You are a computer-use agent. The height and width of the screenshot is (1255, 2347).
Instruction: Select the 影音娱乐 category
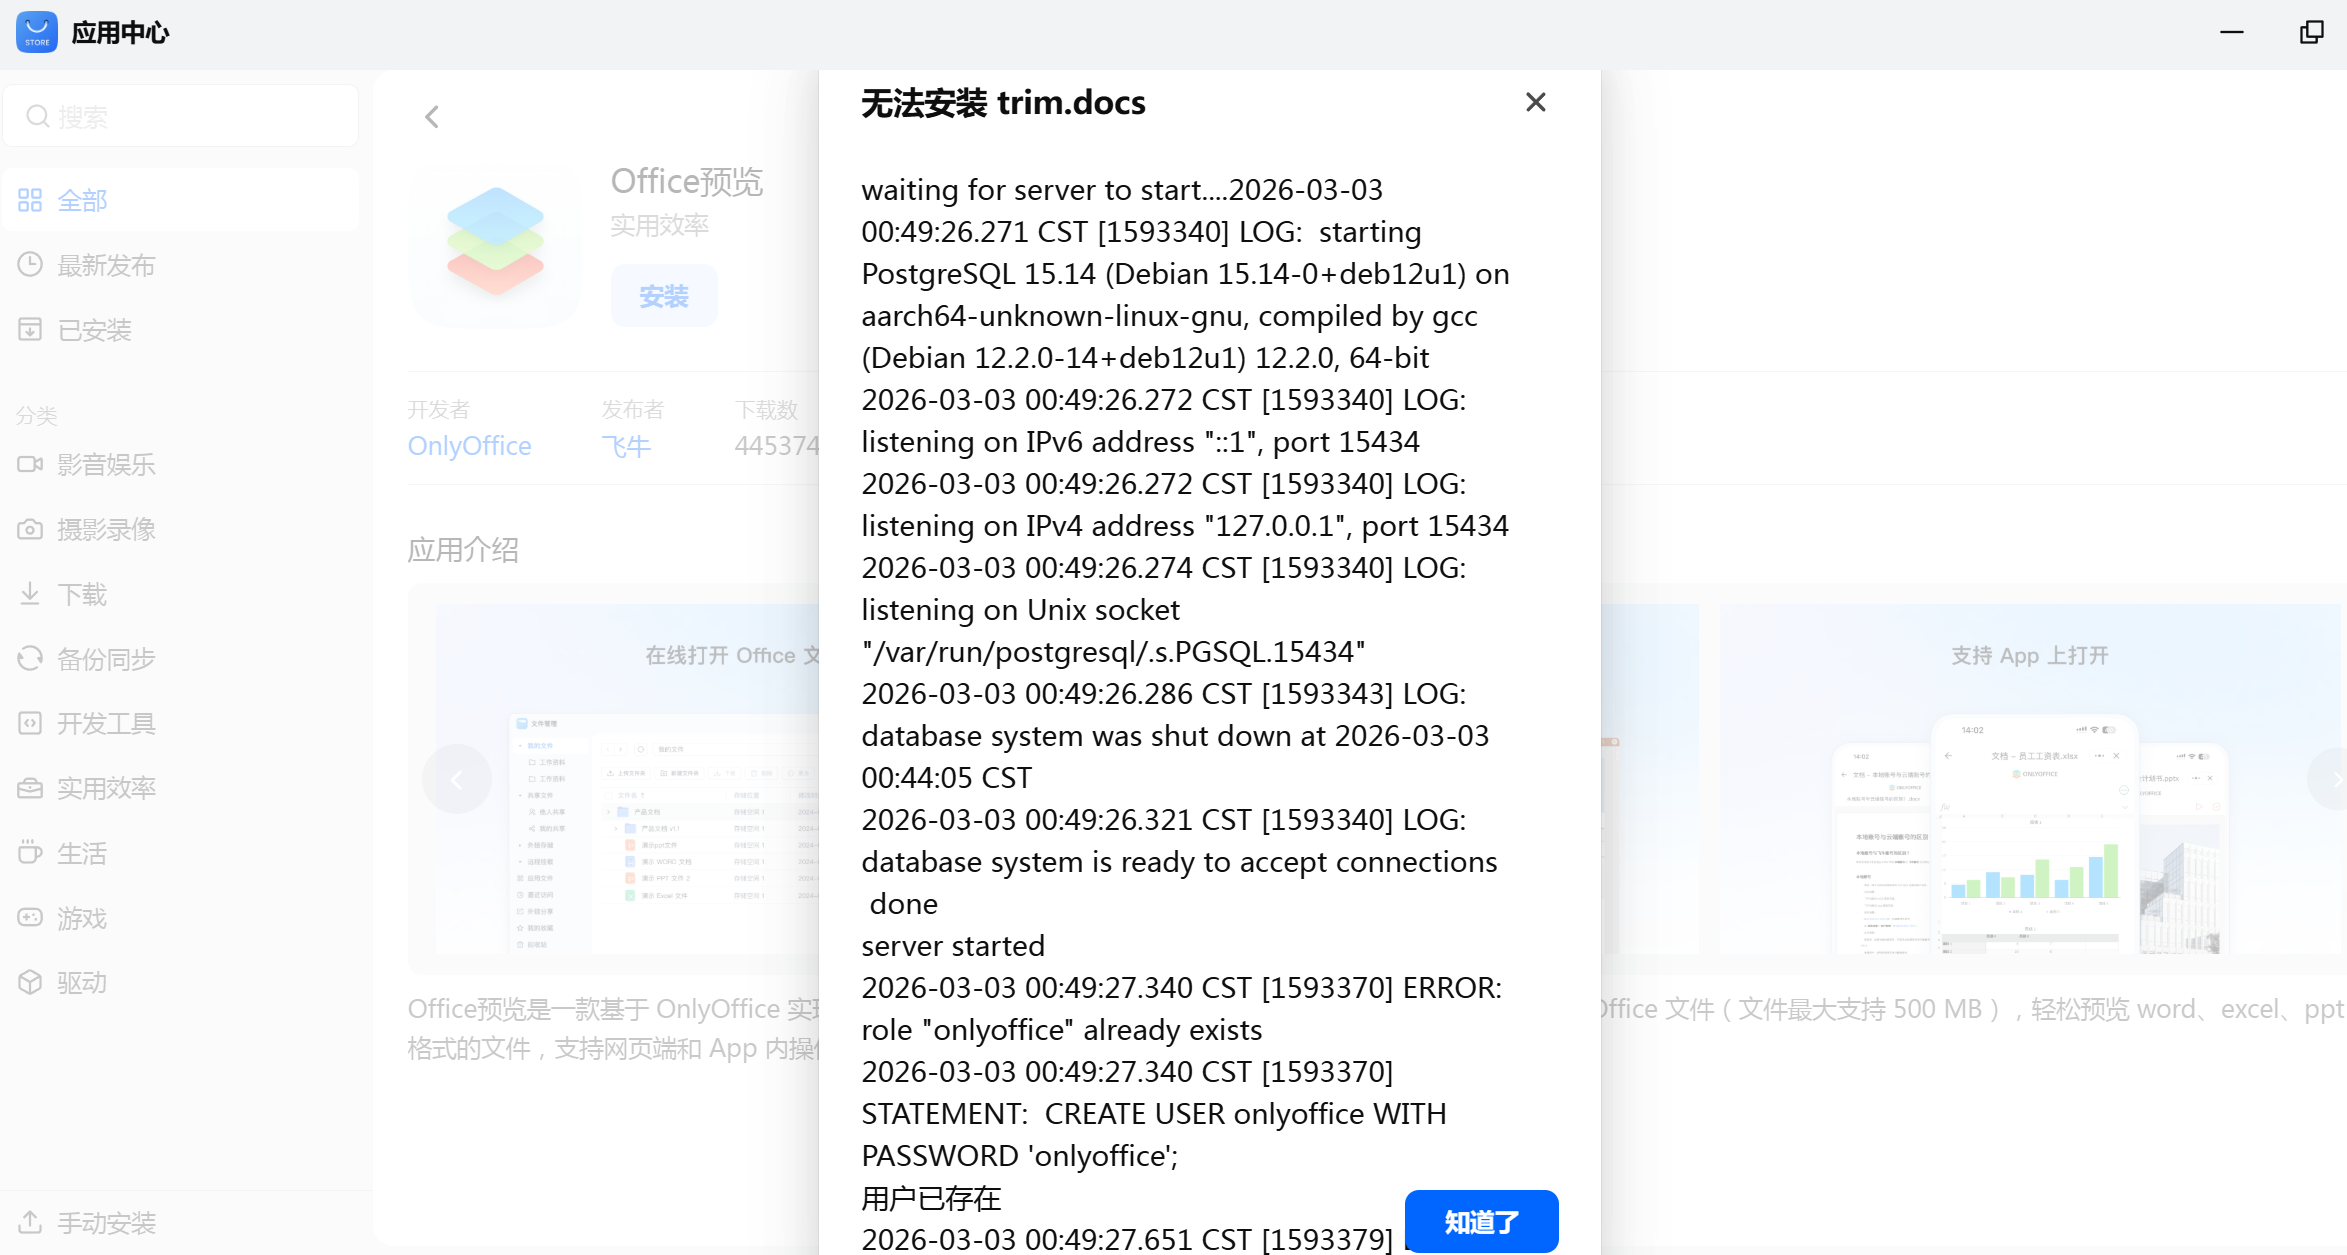[106, 465]
